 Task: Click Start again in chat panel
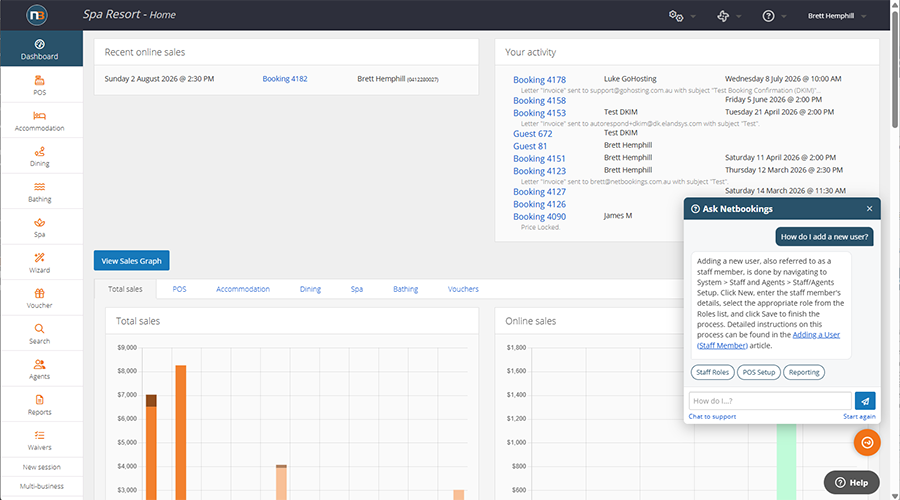tap(859, 416)
